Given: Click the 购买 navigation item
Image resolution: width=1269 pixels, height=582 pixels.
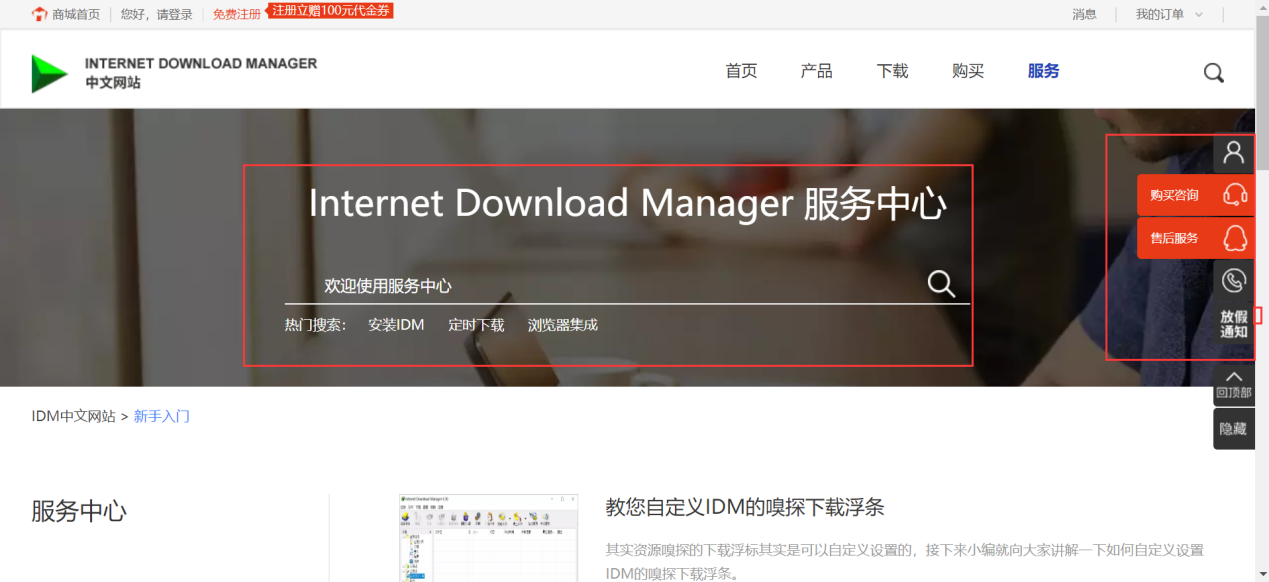Looking at the screenshot, I should 968,71.
